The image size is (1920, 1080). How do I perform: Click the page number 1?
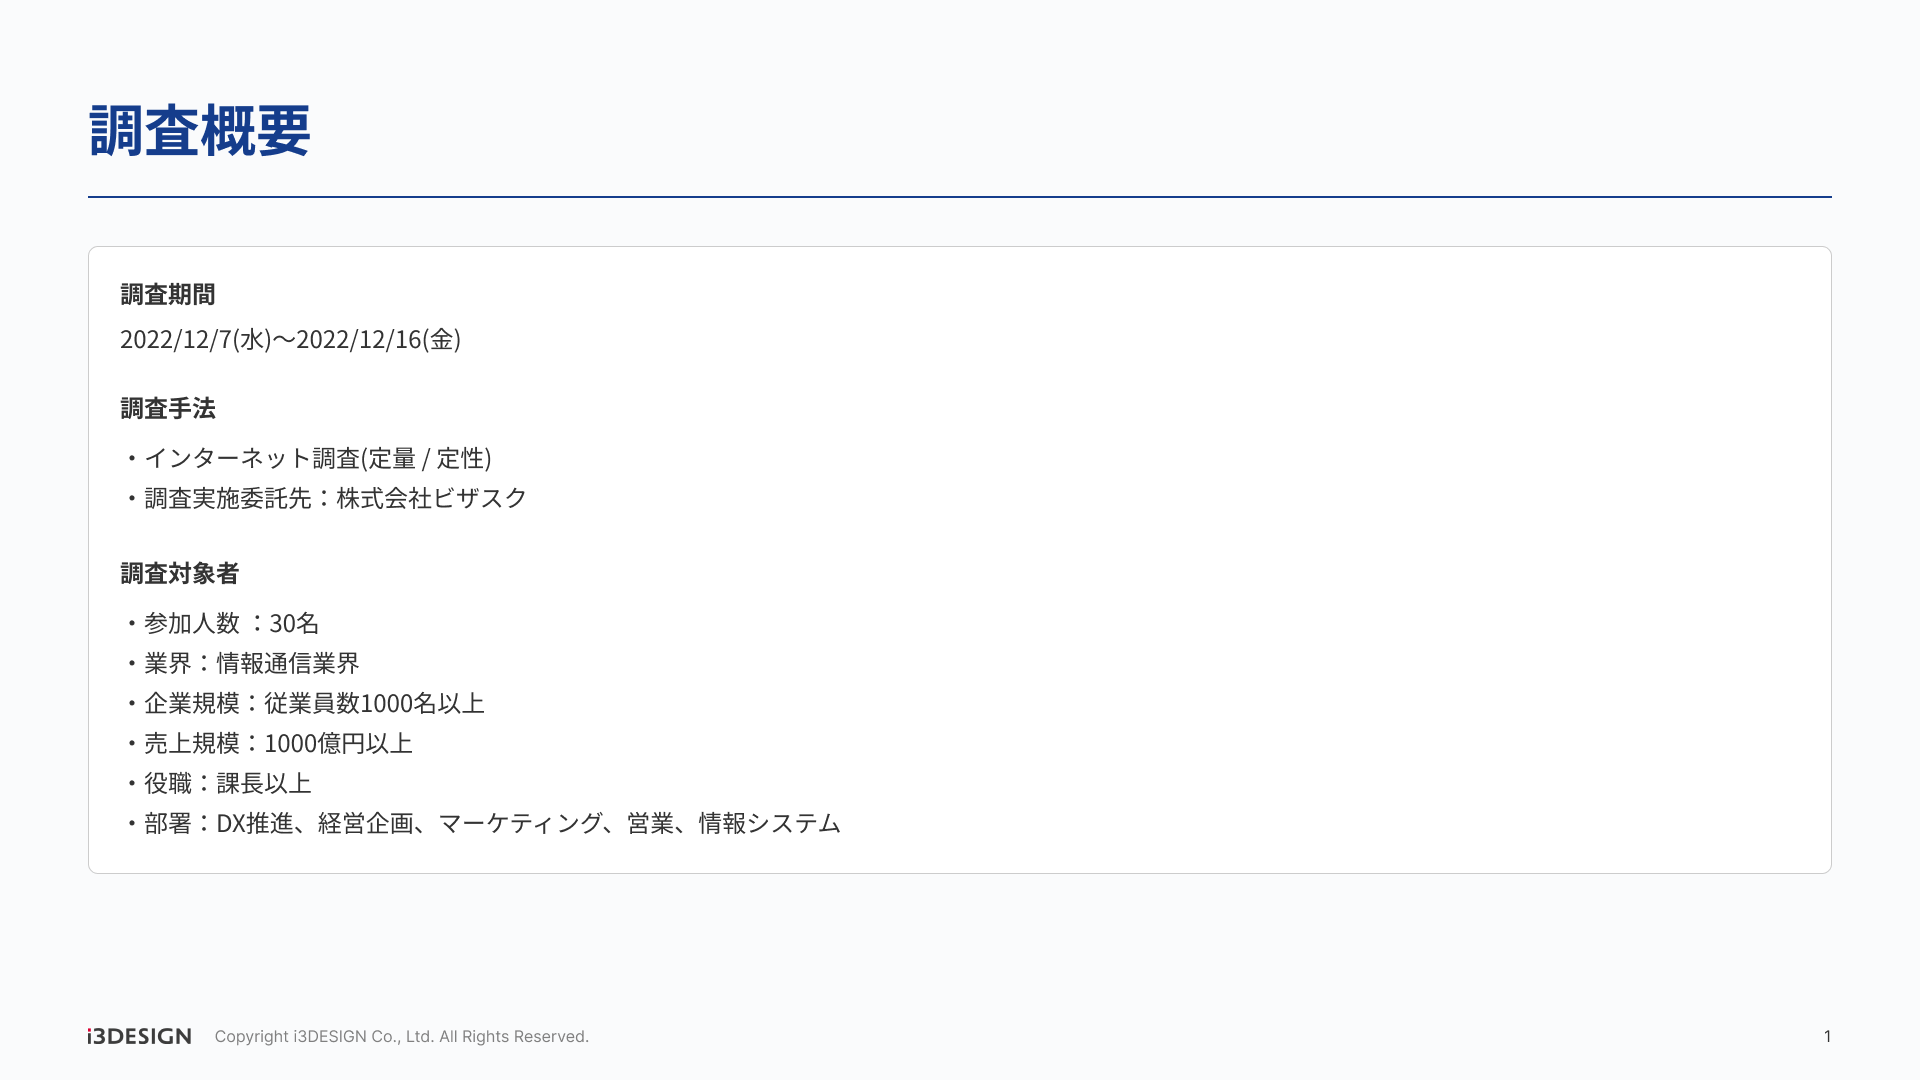coord(1827,1037)
